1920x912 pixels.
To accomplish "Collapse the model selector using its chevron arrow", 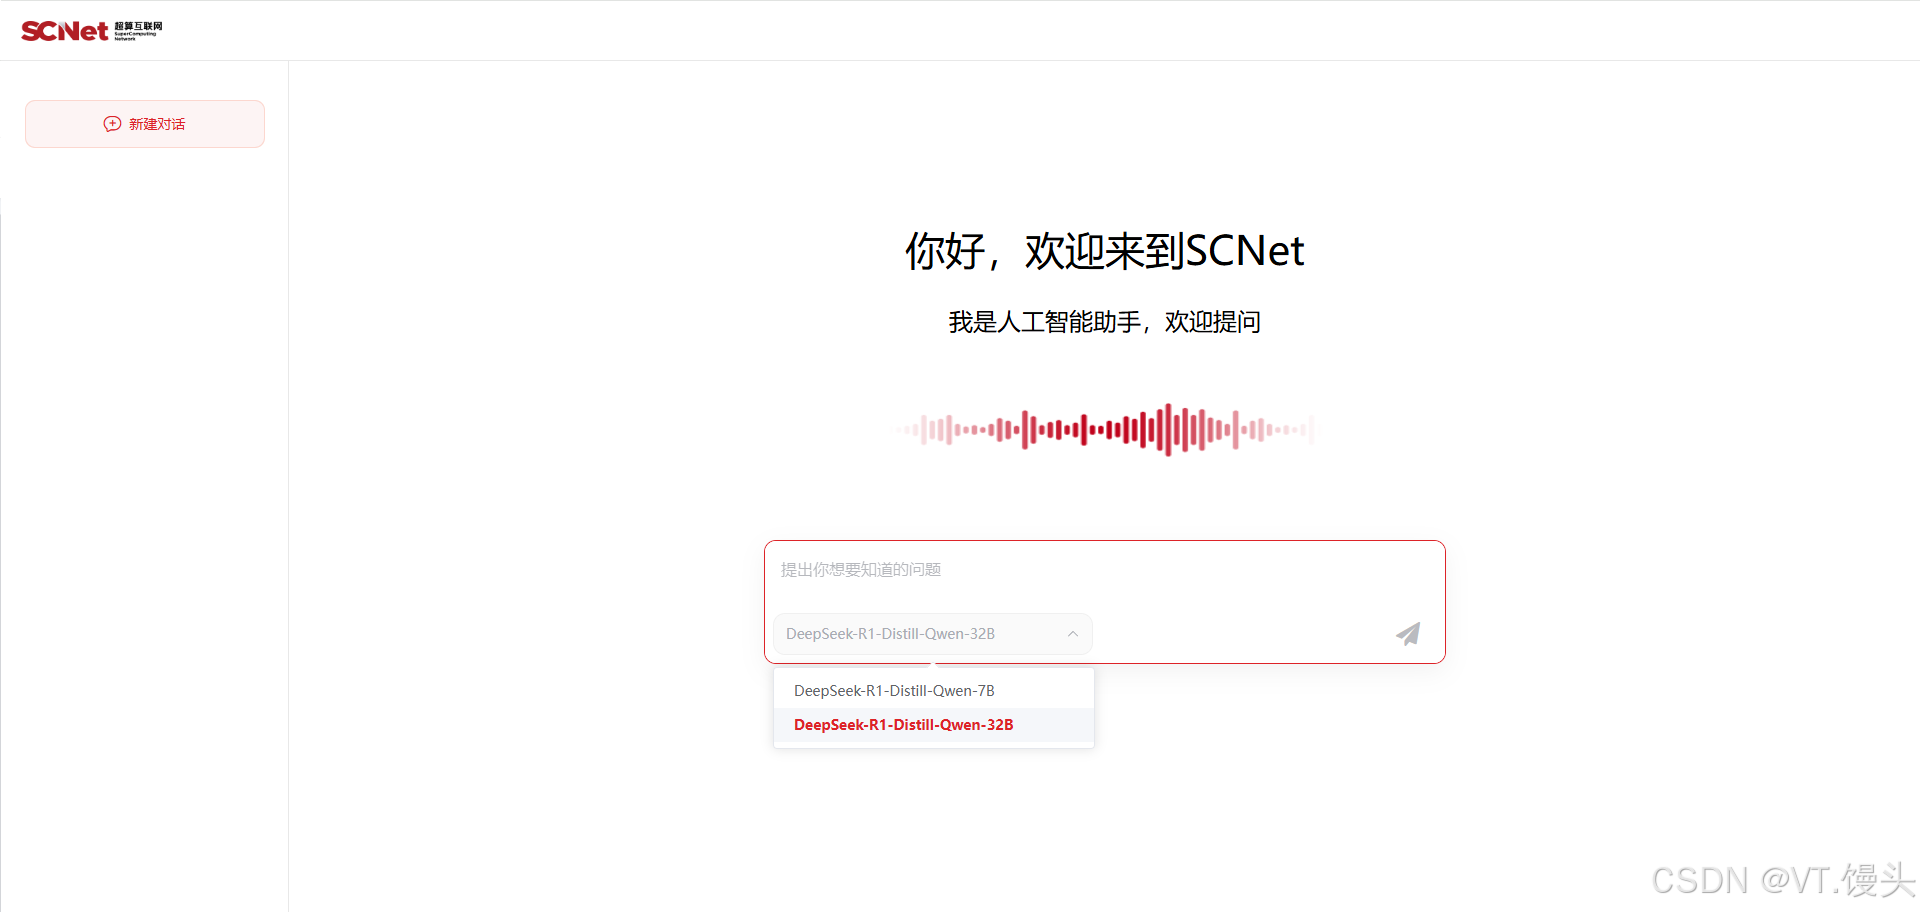I will [x=1073, y=634].
